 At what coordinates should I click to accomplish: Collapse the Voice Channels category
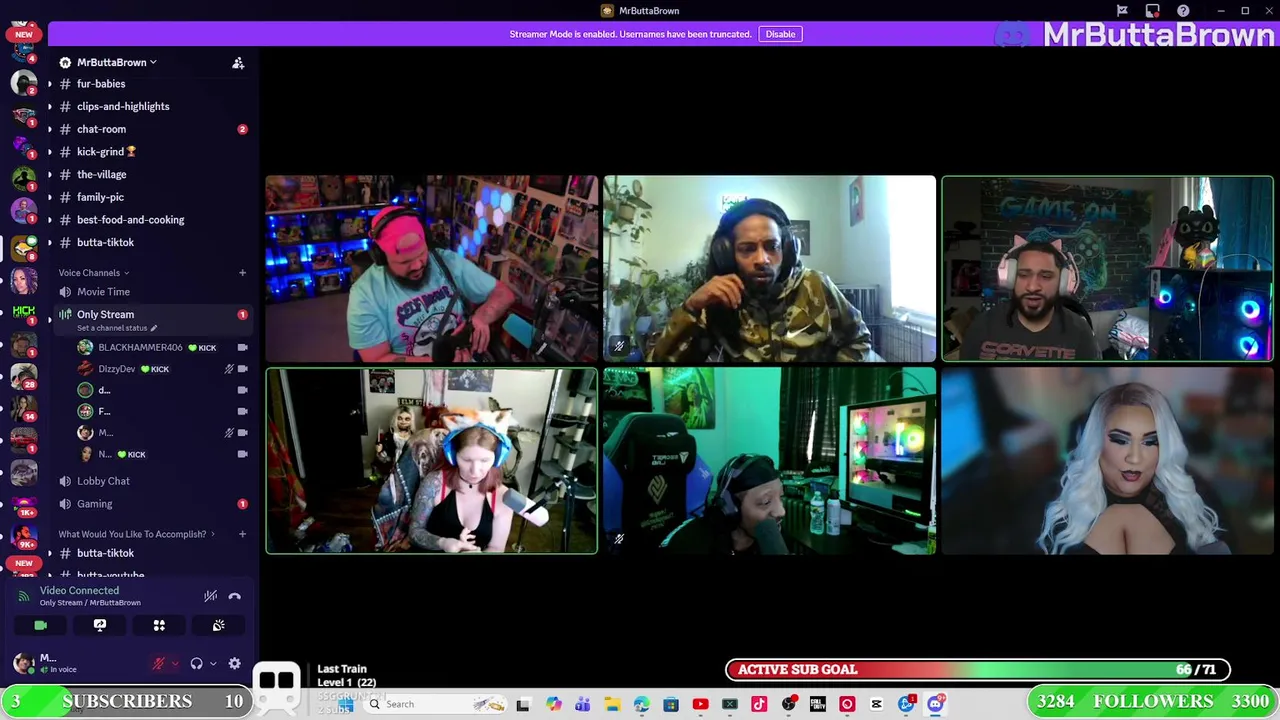pos(93,272)
